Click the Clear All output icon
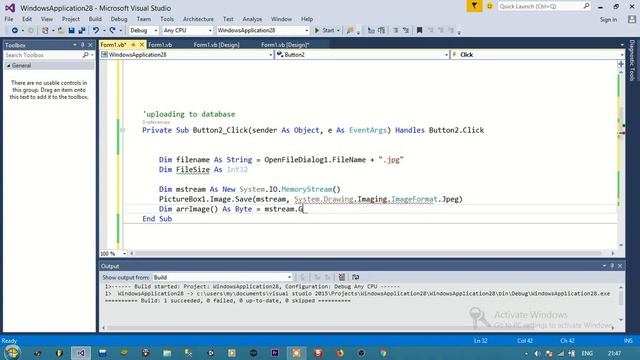This screenshot has height=360, width=640. tap(342, 277)
